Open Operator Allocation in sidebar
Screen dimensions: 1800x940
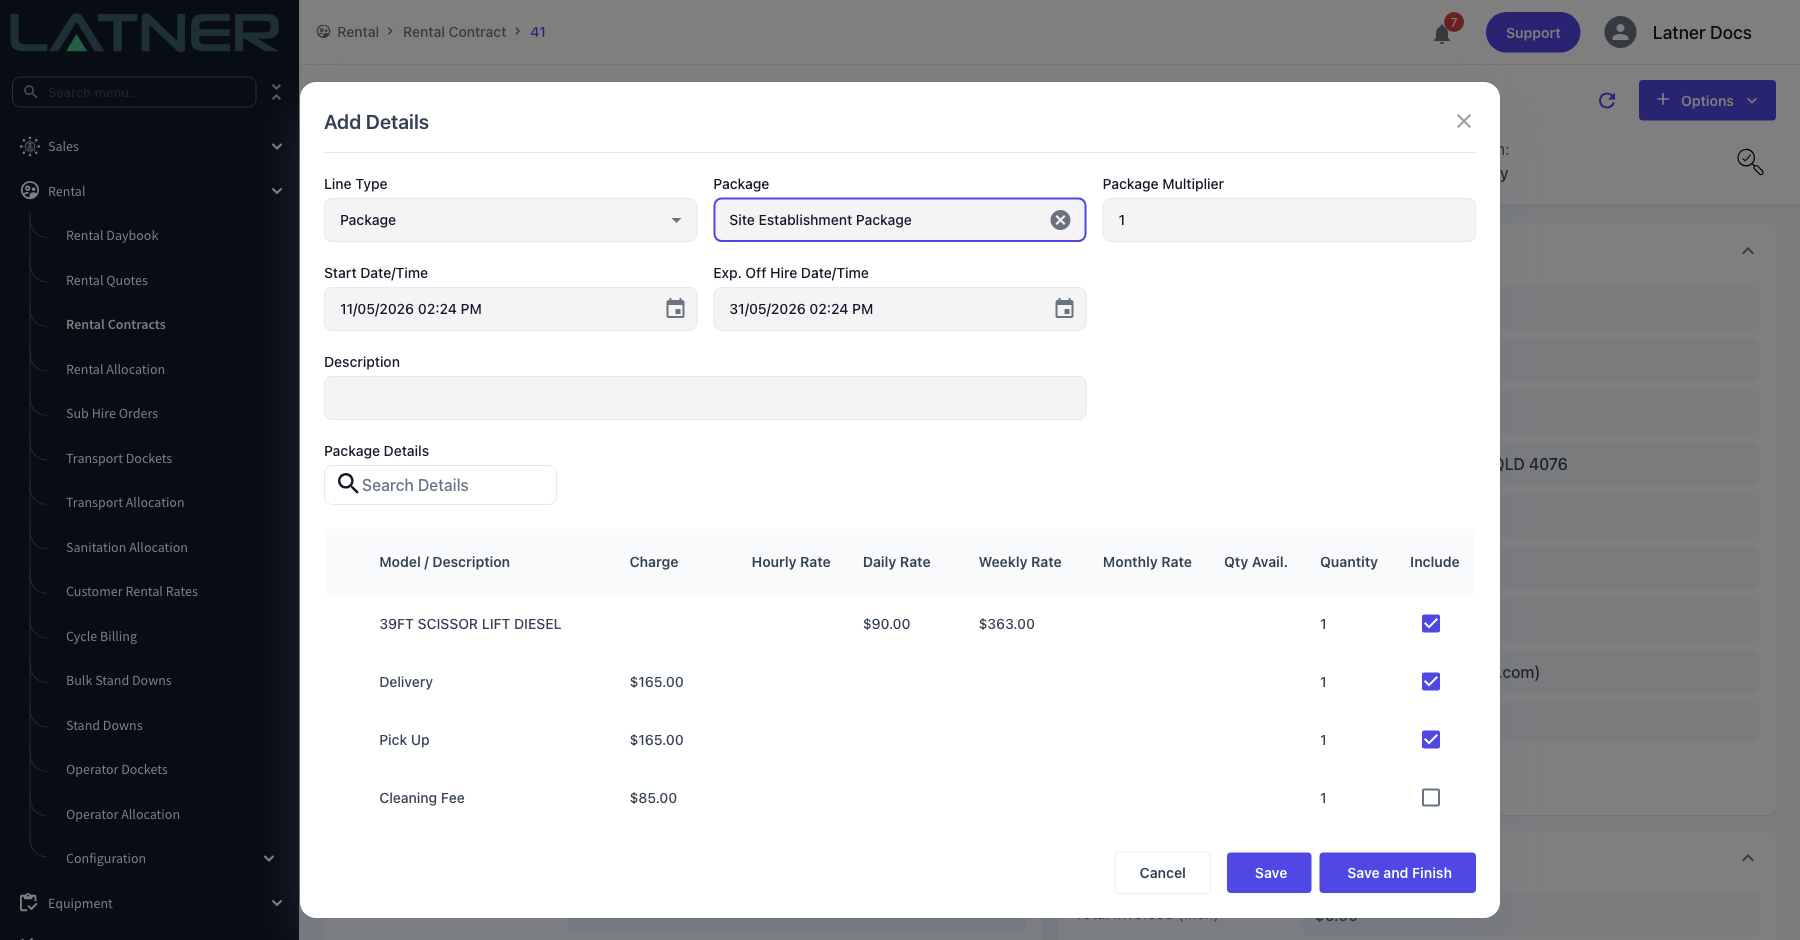123,815
